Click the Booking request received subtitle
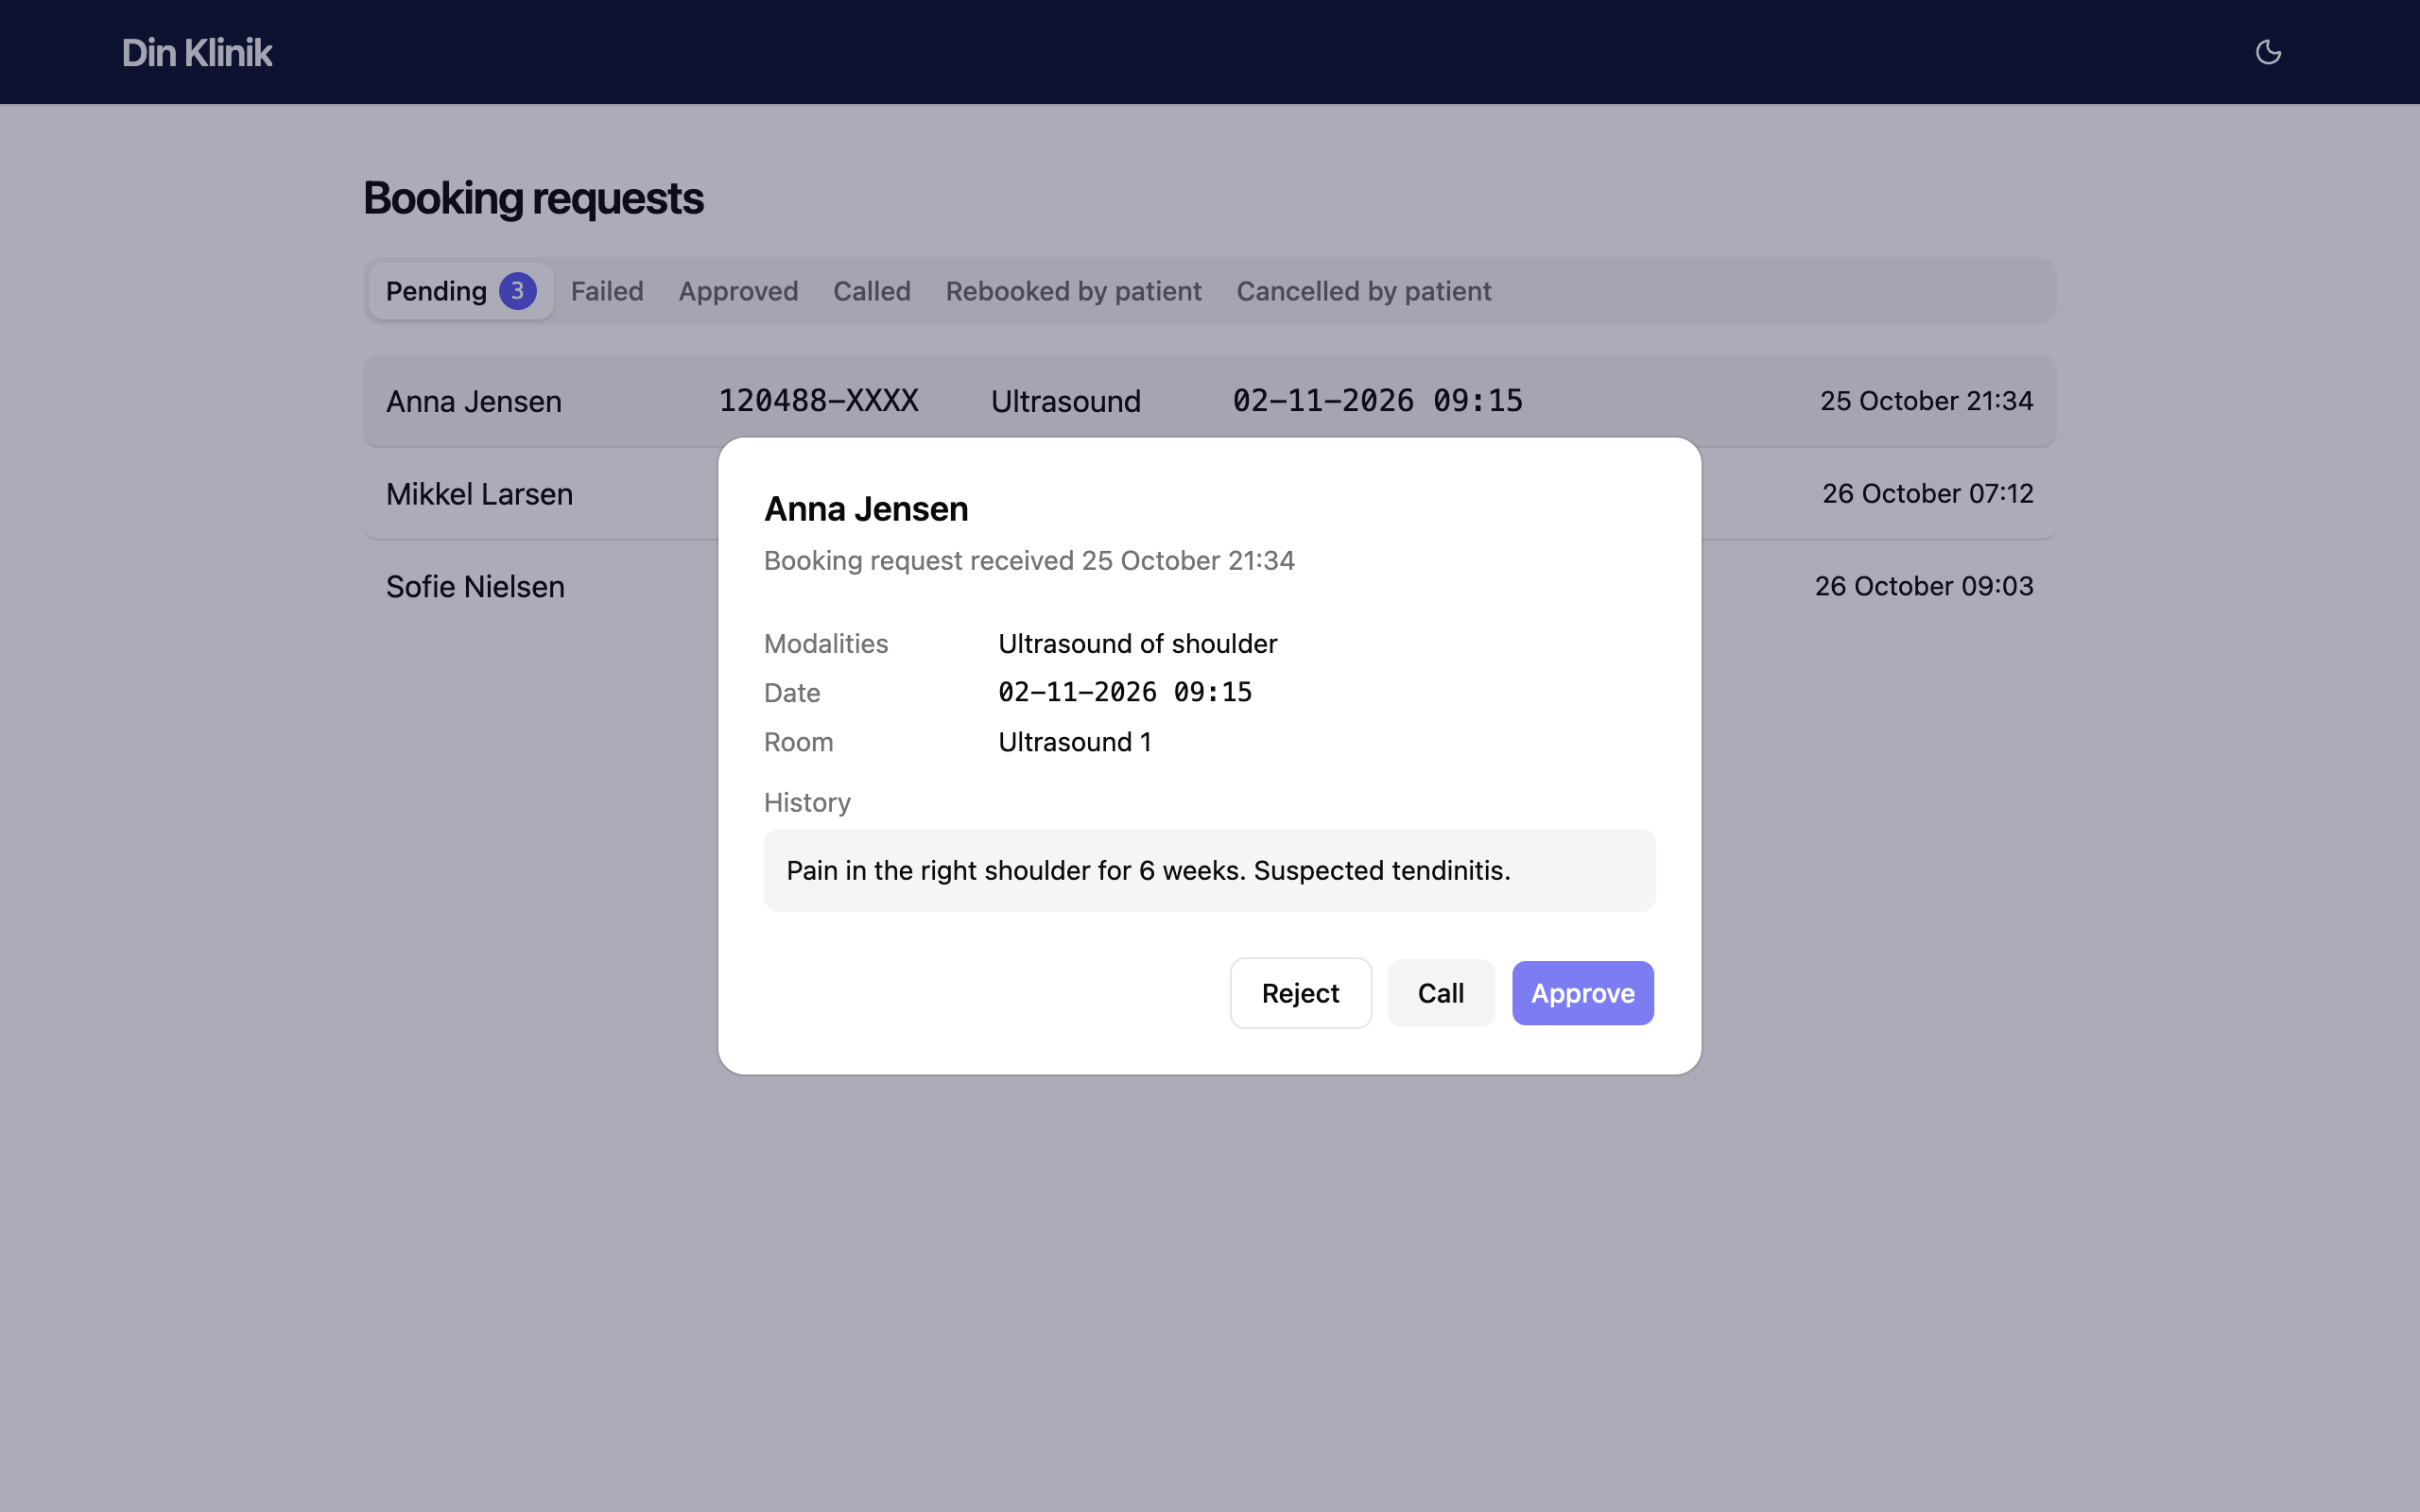This screenshot has width=2420, height=1512. (x=1029, y=560)
